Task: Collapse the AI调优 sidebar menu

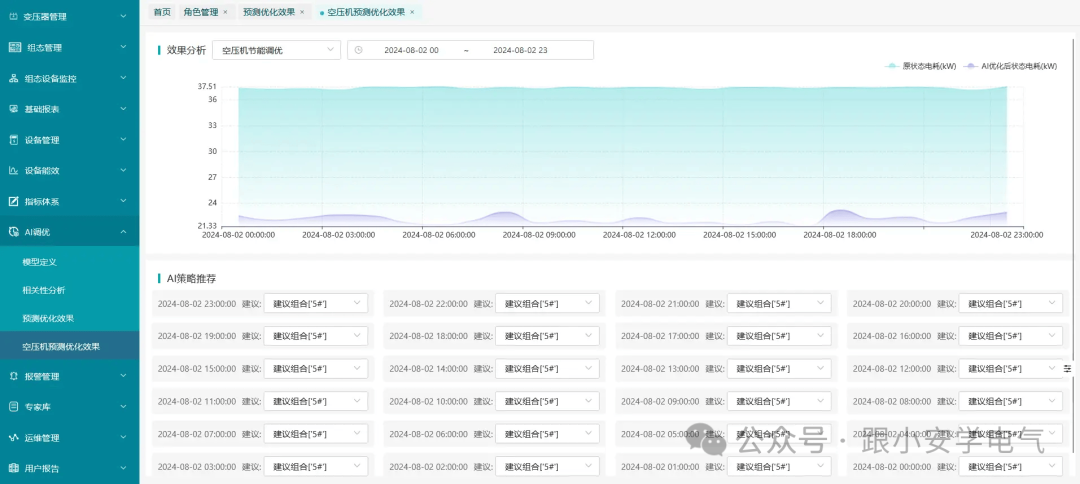Action: tap(123, 232)
